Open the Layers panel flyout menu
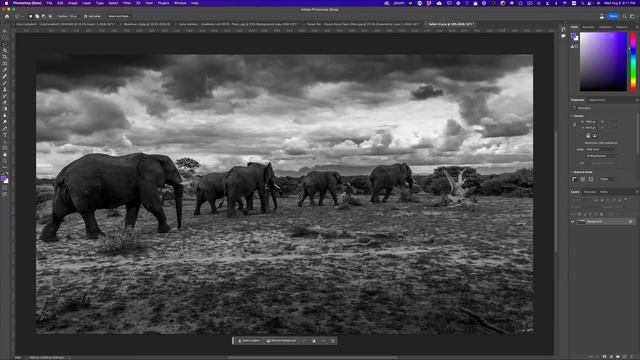Screen dimensions: 640x360 [x=637, y=191]
